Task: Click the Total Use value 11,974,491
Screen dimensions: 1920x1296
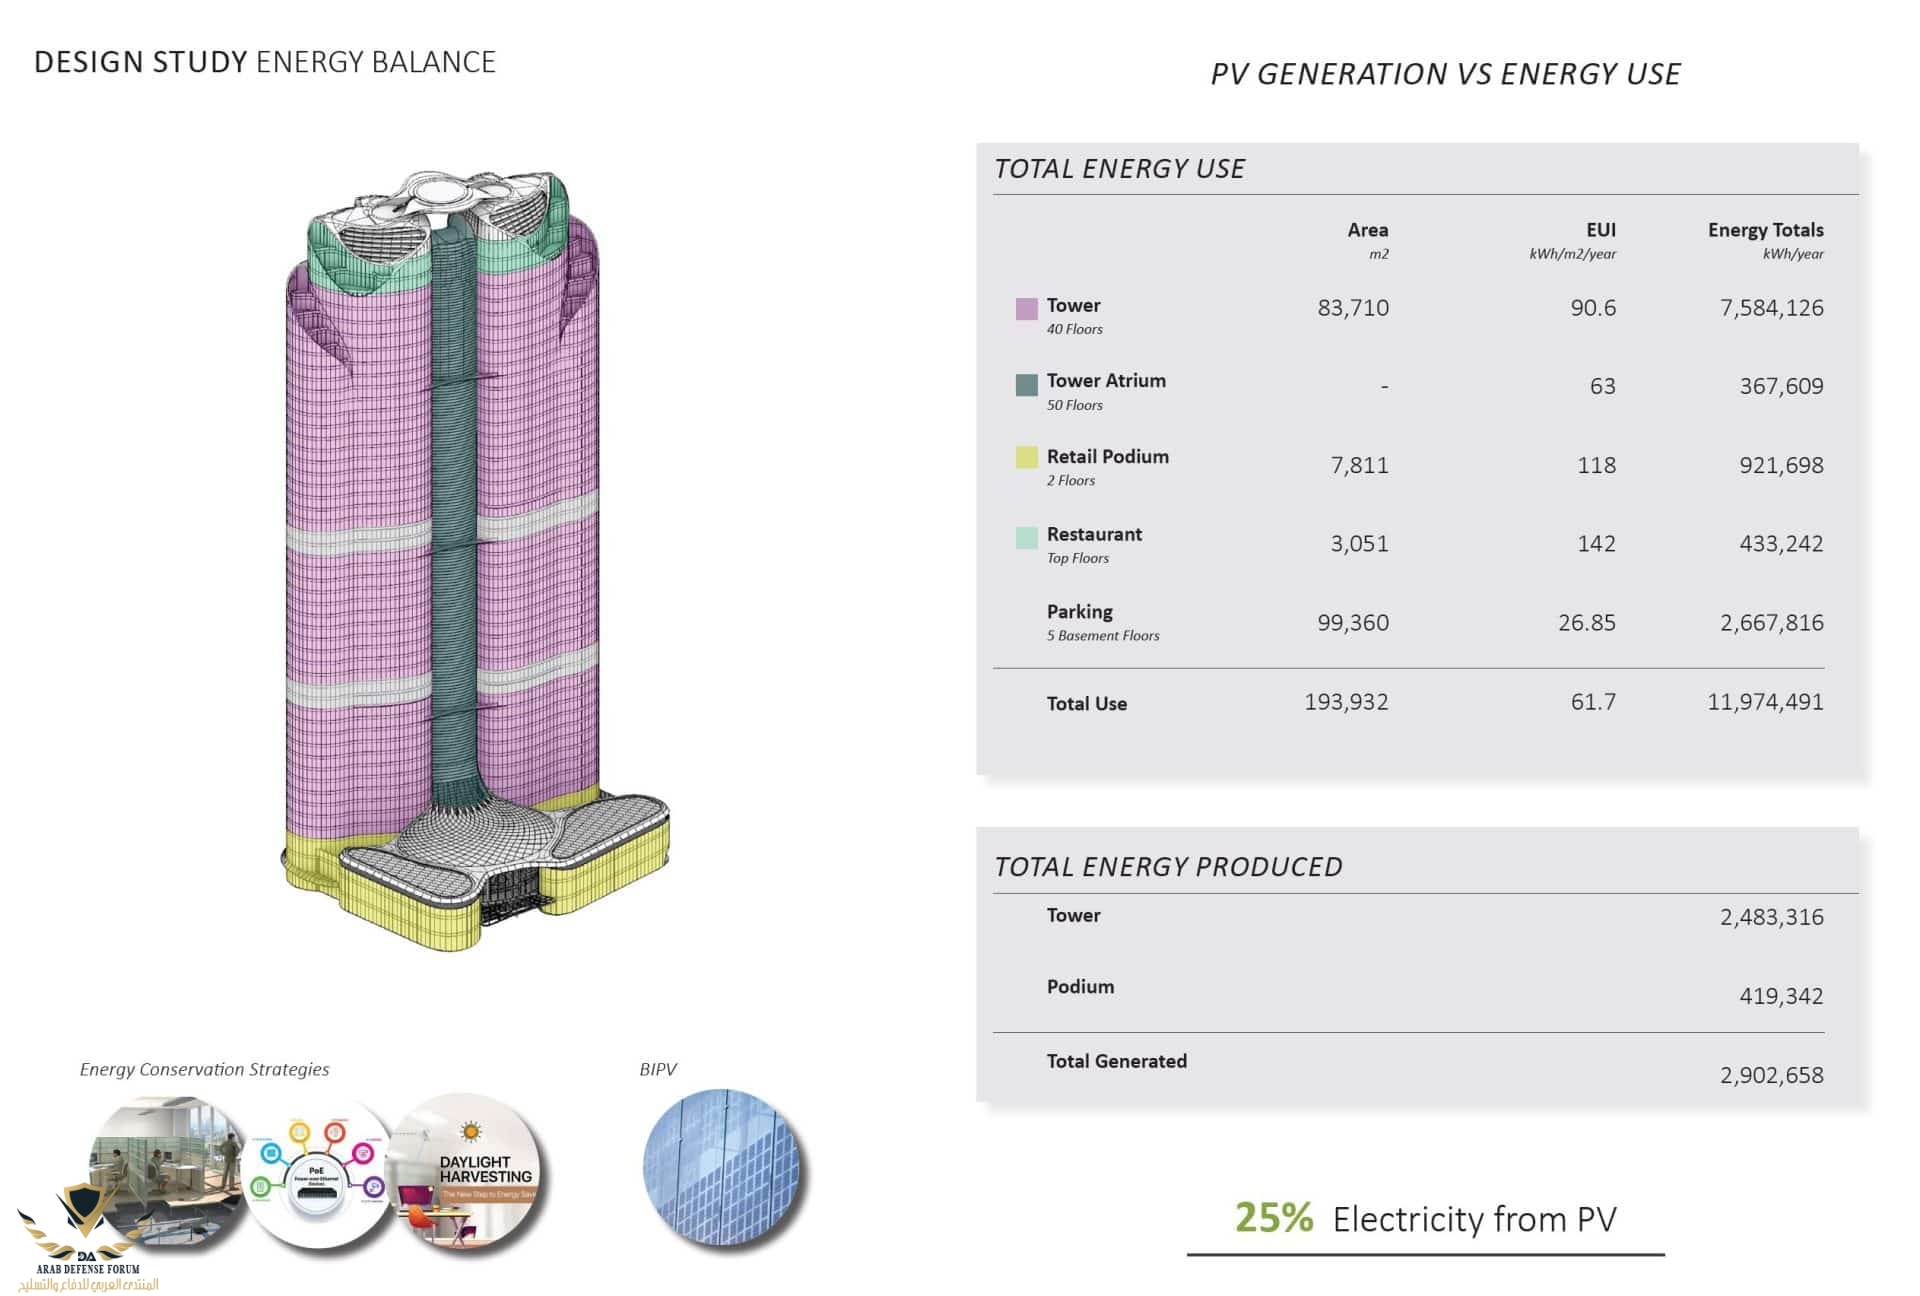Action: click(1765, 702)
